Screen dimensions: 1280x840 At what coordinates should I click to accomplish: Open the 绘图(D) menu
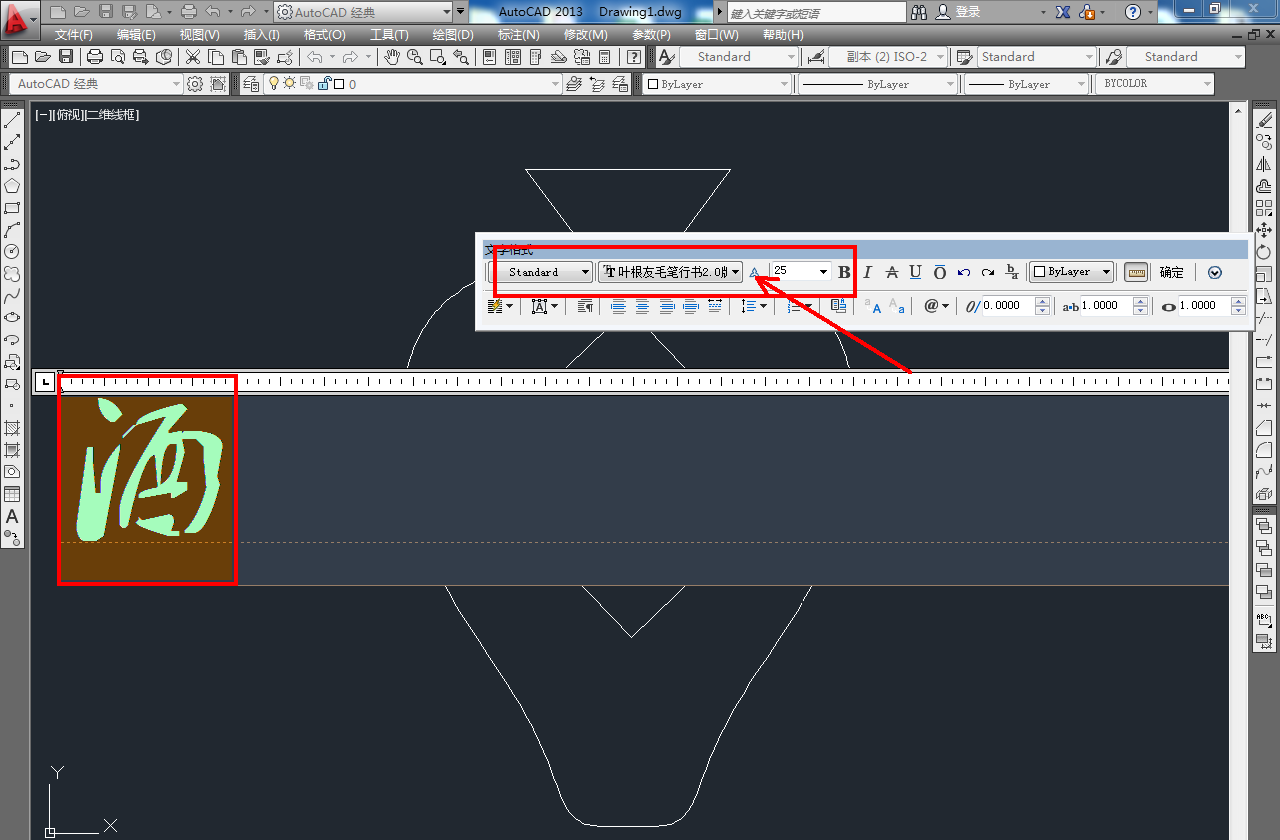pos(453,34)
